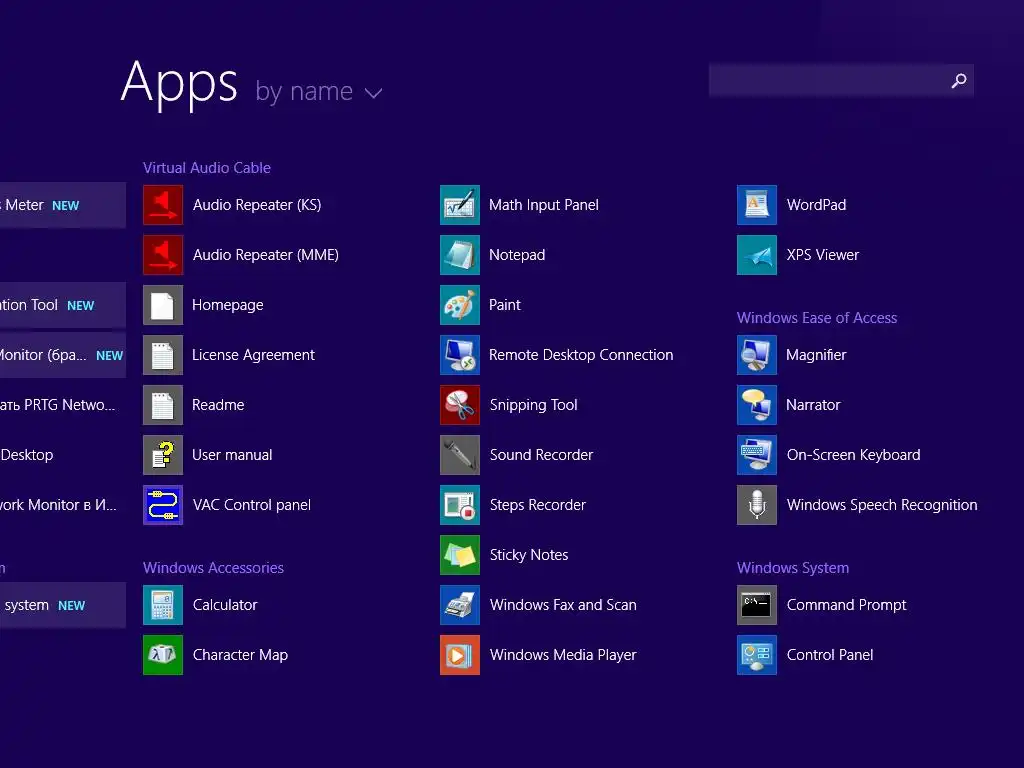Screen dimensions: 1024x768
Task: Open the Homepage document icon
Action: (x=163, y=305)
